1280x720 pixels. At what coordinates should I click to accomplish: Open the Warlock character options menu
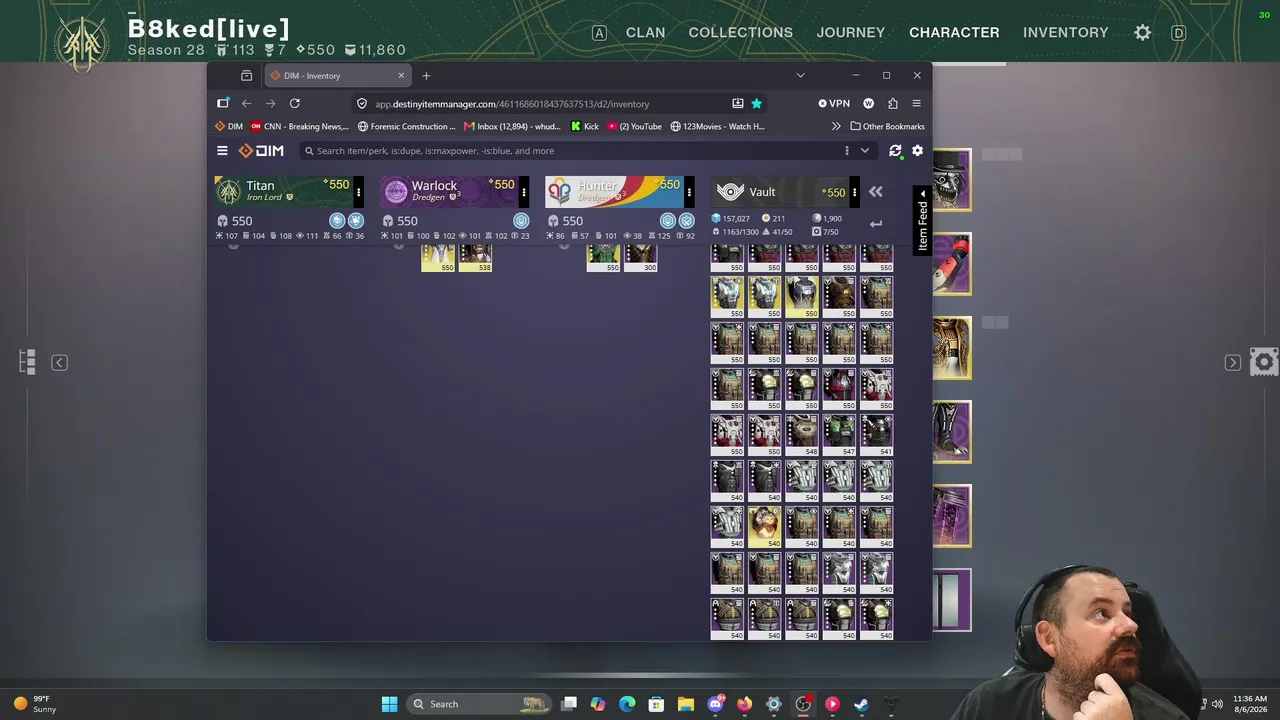click(x=524, y=192)
